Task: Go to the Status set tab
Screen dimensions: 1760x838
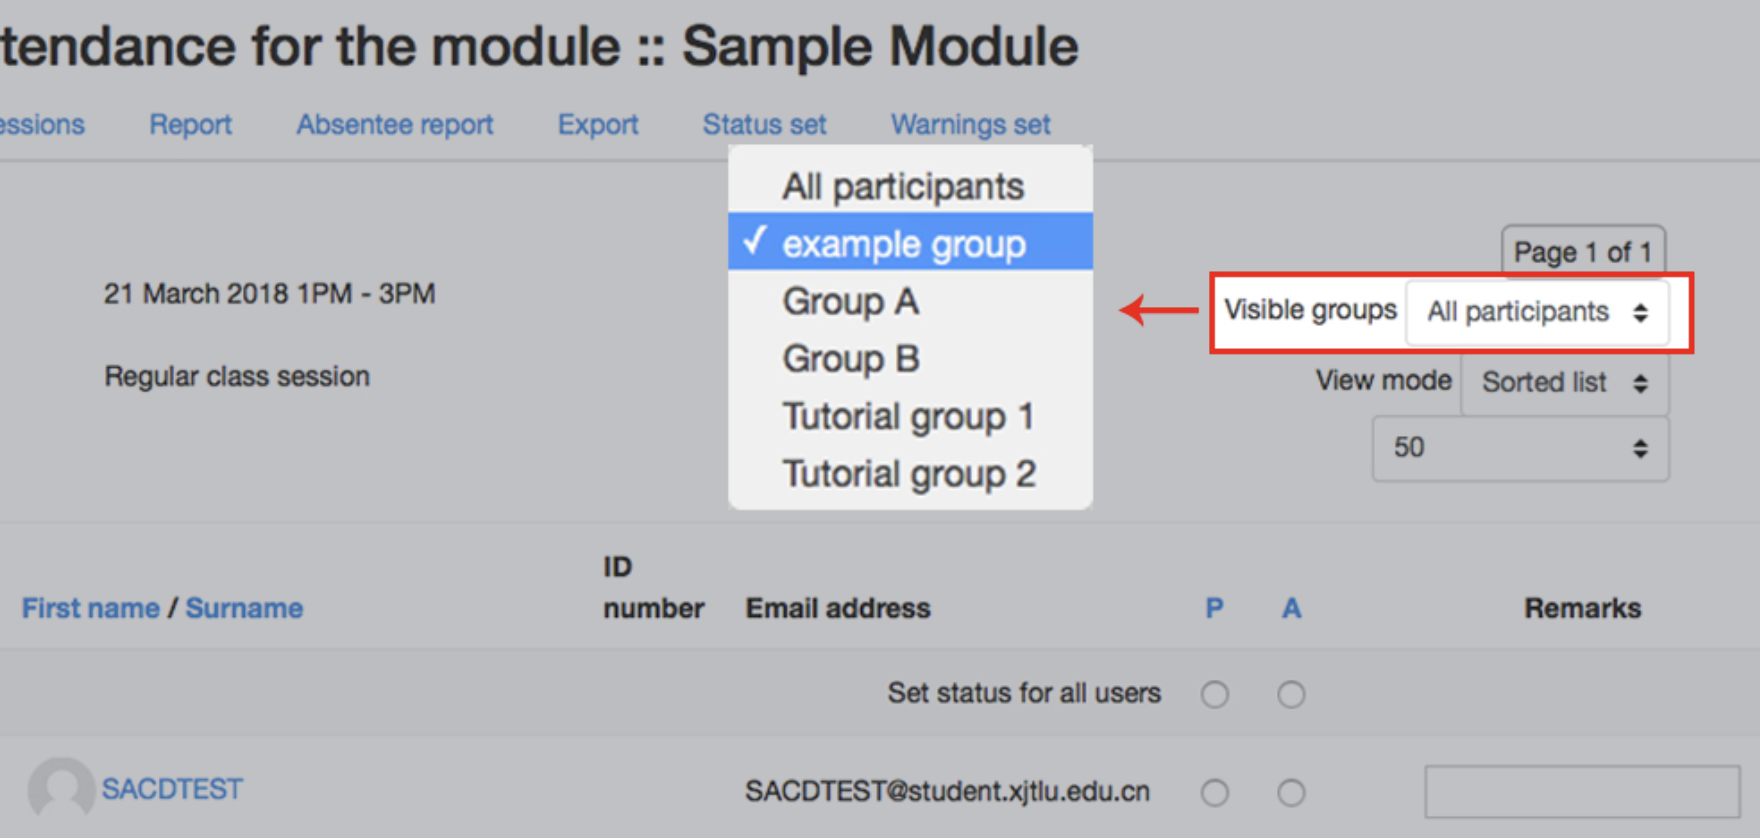Action: click(764, 124)
